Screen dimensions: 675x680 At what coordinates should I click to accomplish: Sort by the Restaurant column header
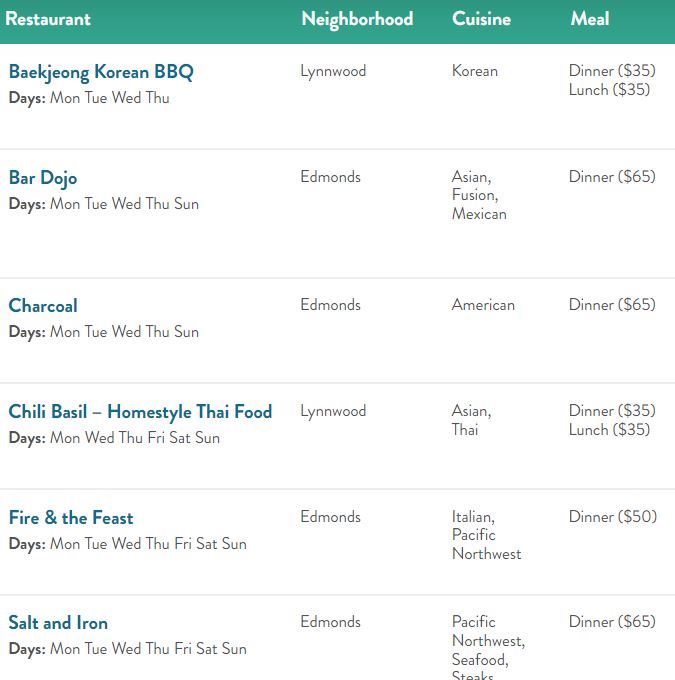click(x=48, y=19)
